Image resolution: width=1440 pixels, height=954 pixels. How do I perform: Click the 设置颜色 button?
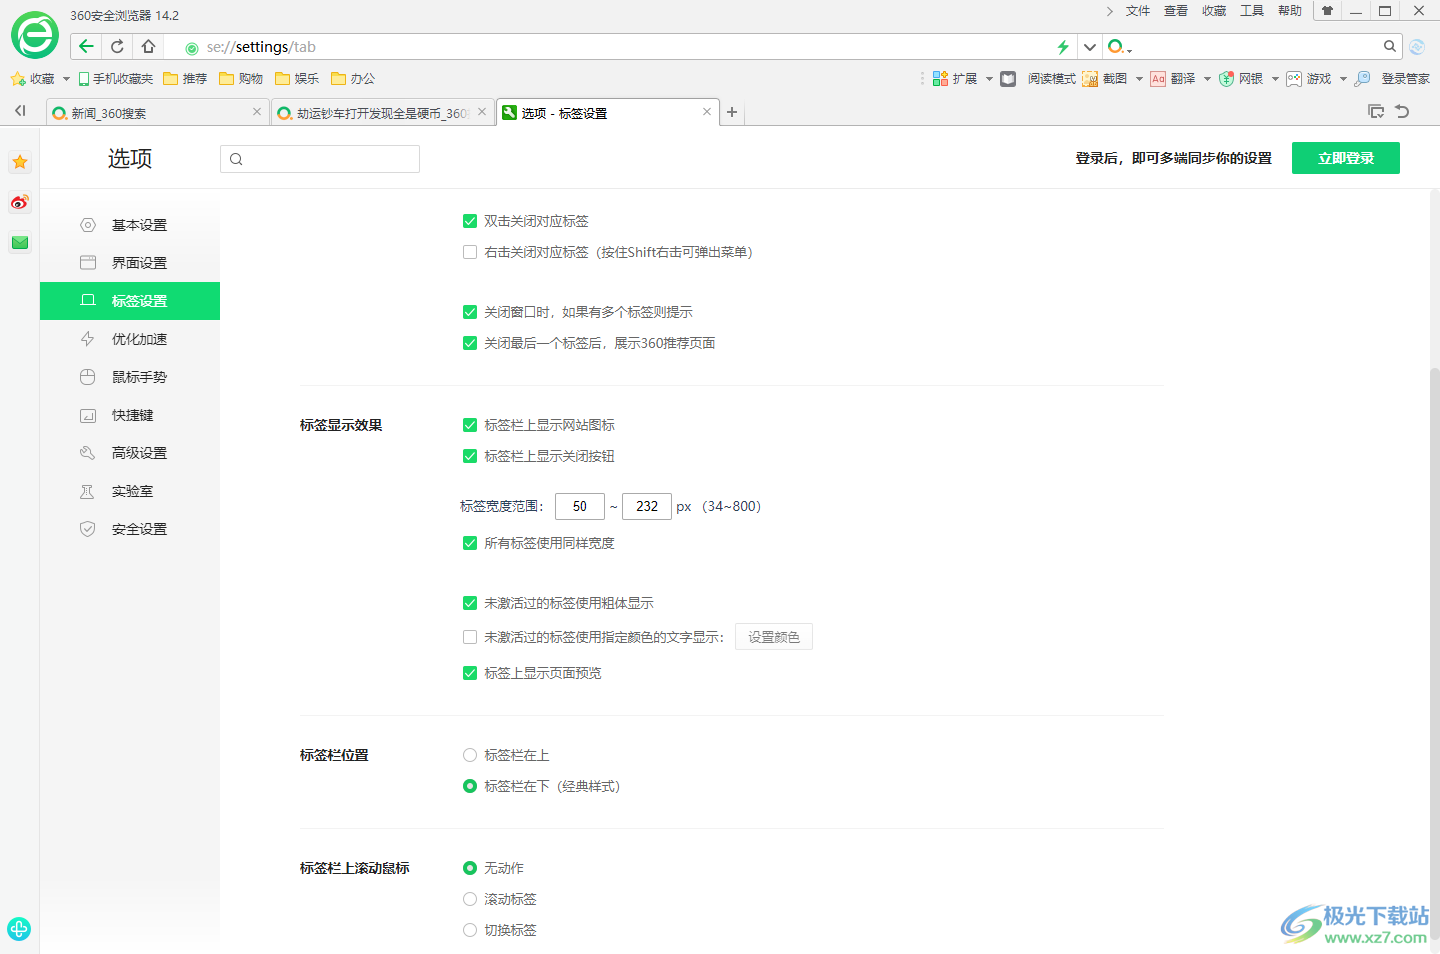774,637
